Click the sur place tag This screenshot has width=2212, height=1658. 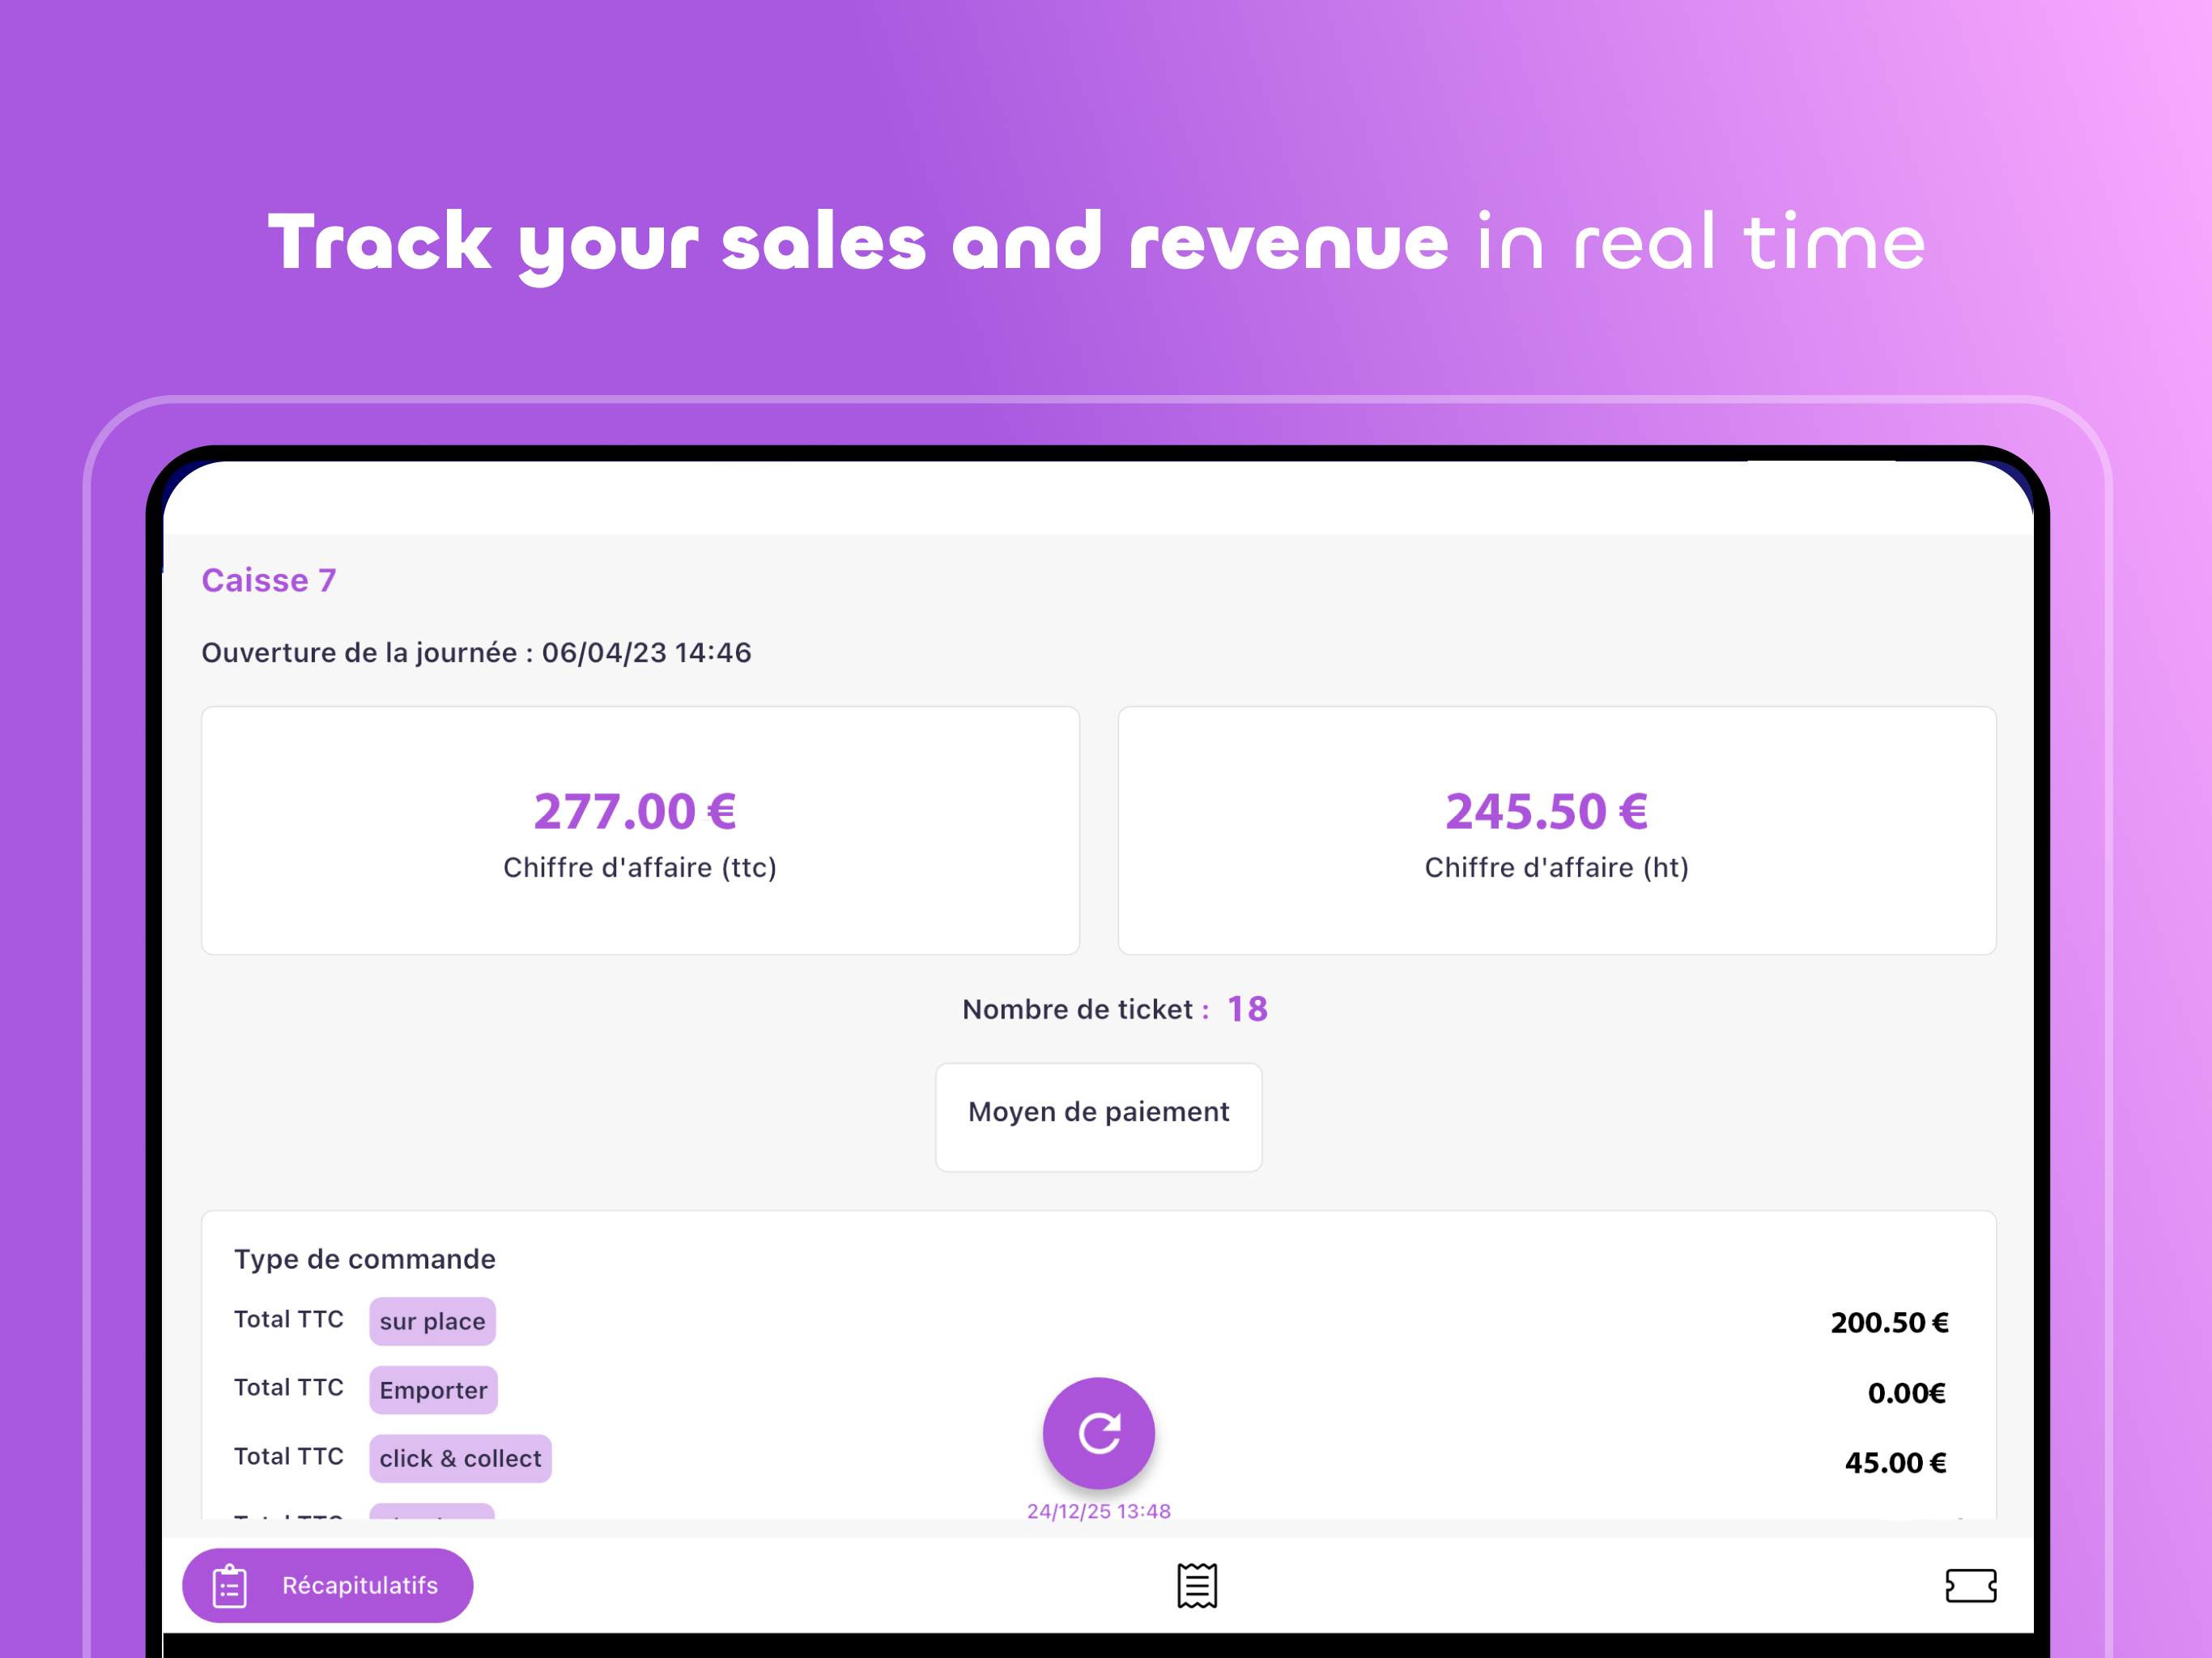pos(432,1321)
